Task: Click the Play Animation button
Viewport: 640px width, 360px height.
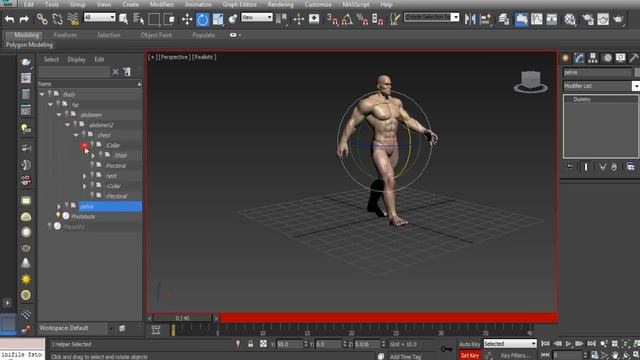Action: pos(568,344)
